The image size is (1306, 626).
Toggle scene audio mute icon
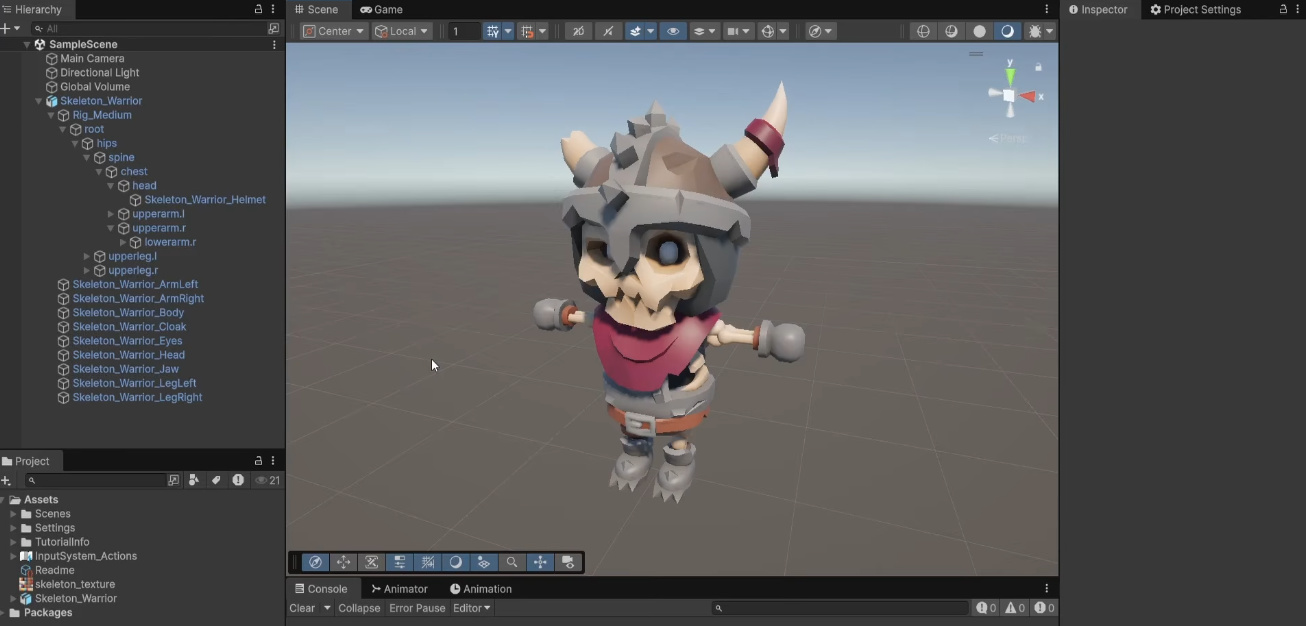tap(608, 31)
